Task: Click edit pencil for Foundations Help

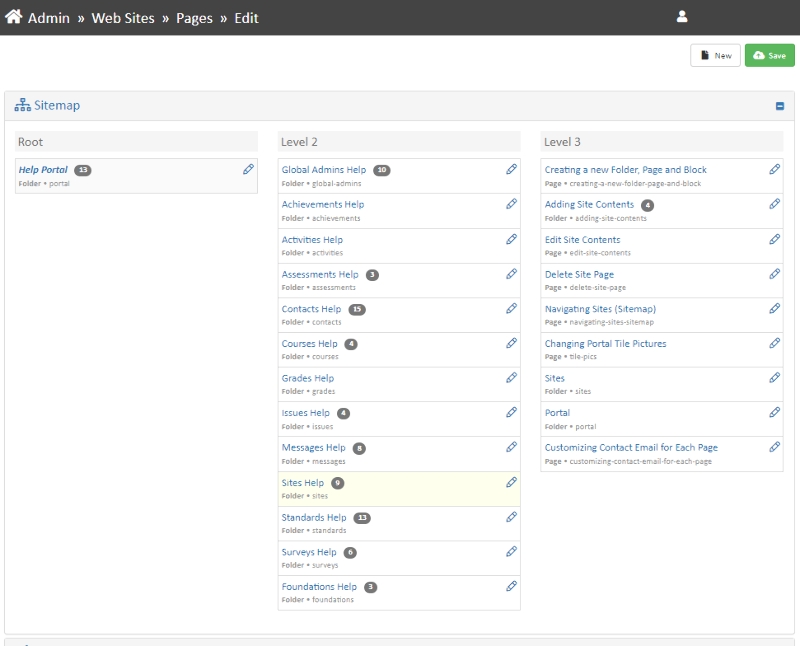Action: click(511, 586)
